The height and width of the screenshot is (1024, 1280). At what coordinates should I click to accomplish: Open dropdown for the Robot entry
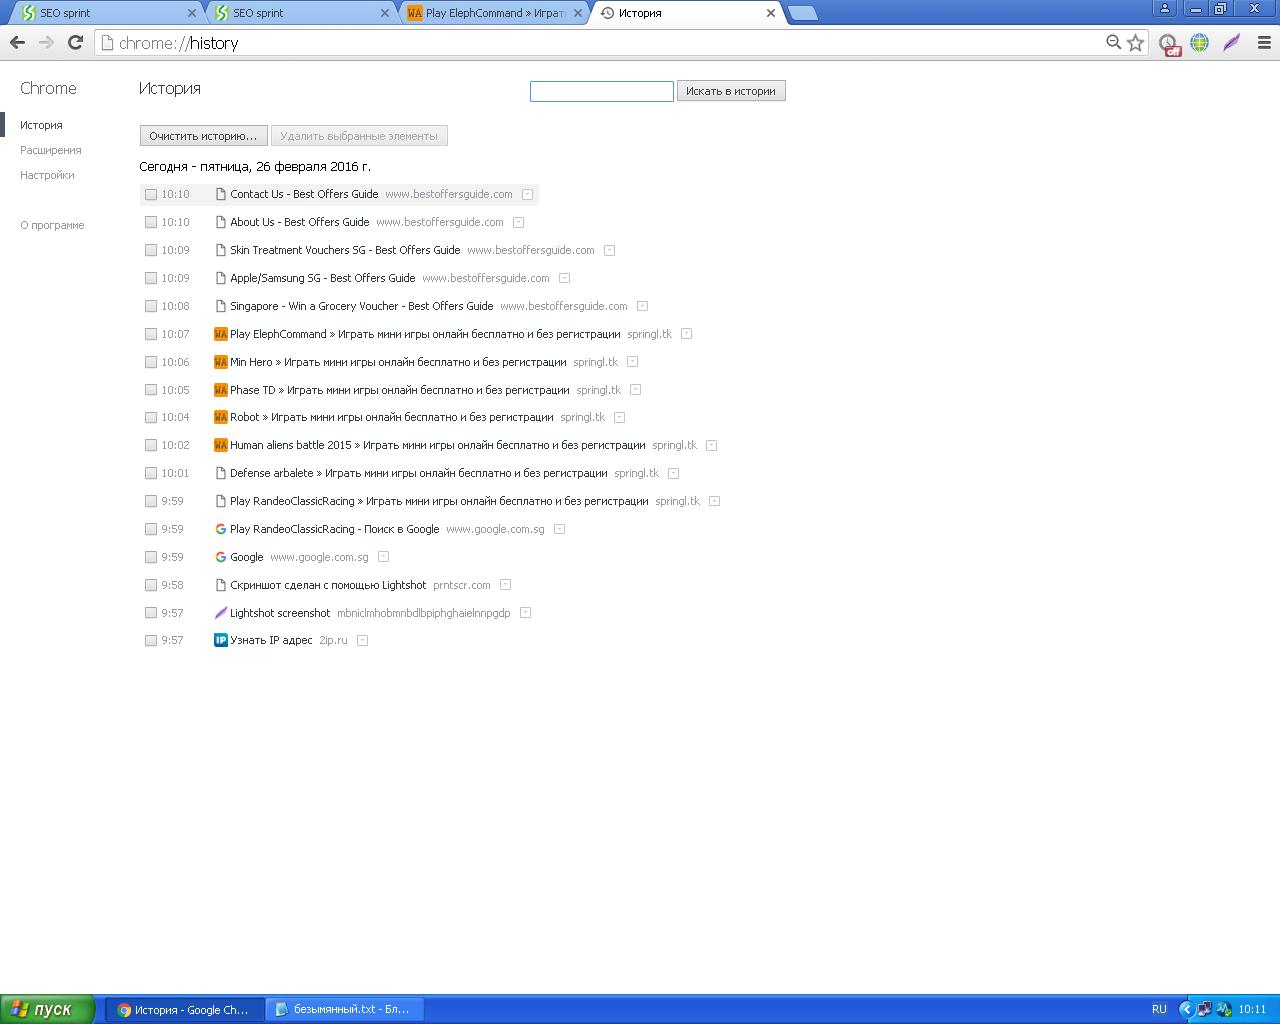[619, 417]
